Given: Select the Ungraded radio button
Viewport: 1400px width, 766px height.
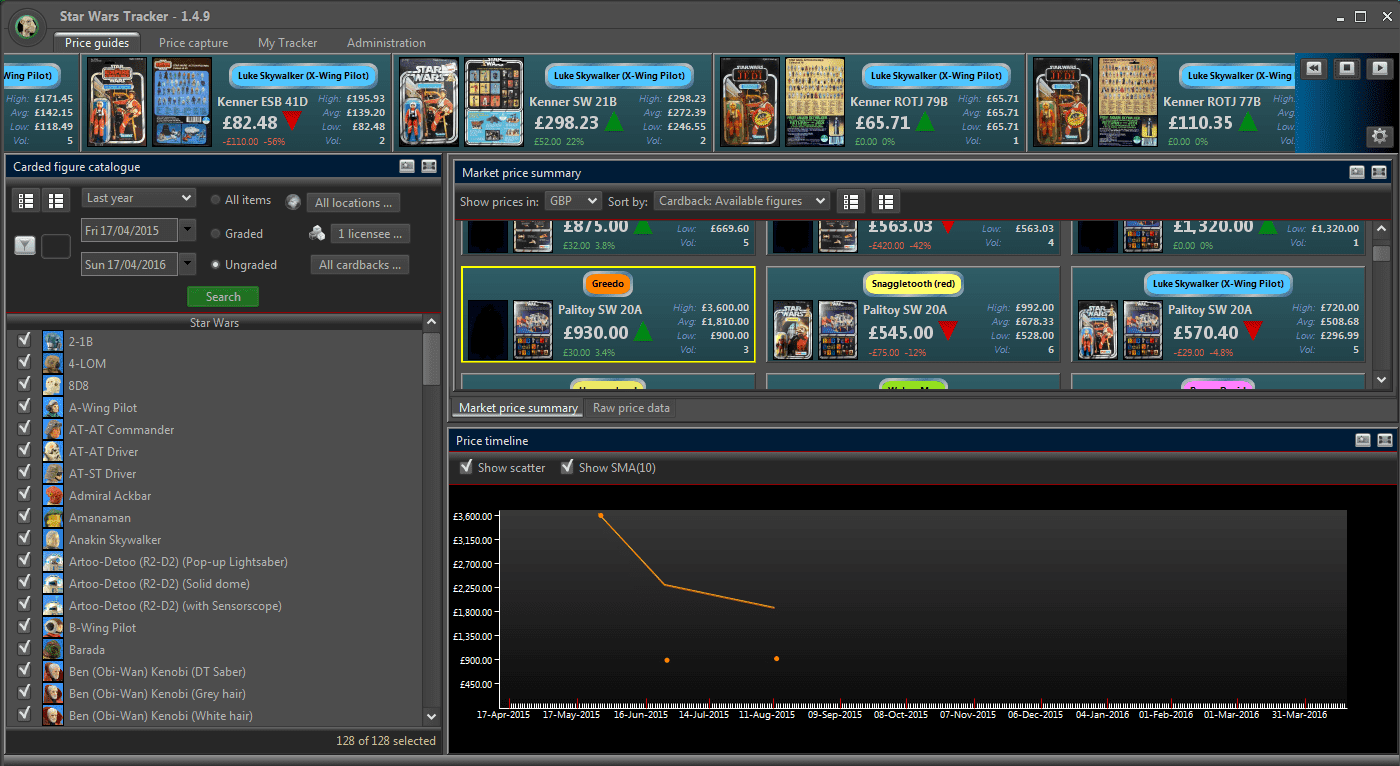Looking at the screenshot, I should (x=216, y=265).
